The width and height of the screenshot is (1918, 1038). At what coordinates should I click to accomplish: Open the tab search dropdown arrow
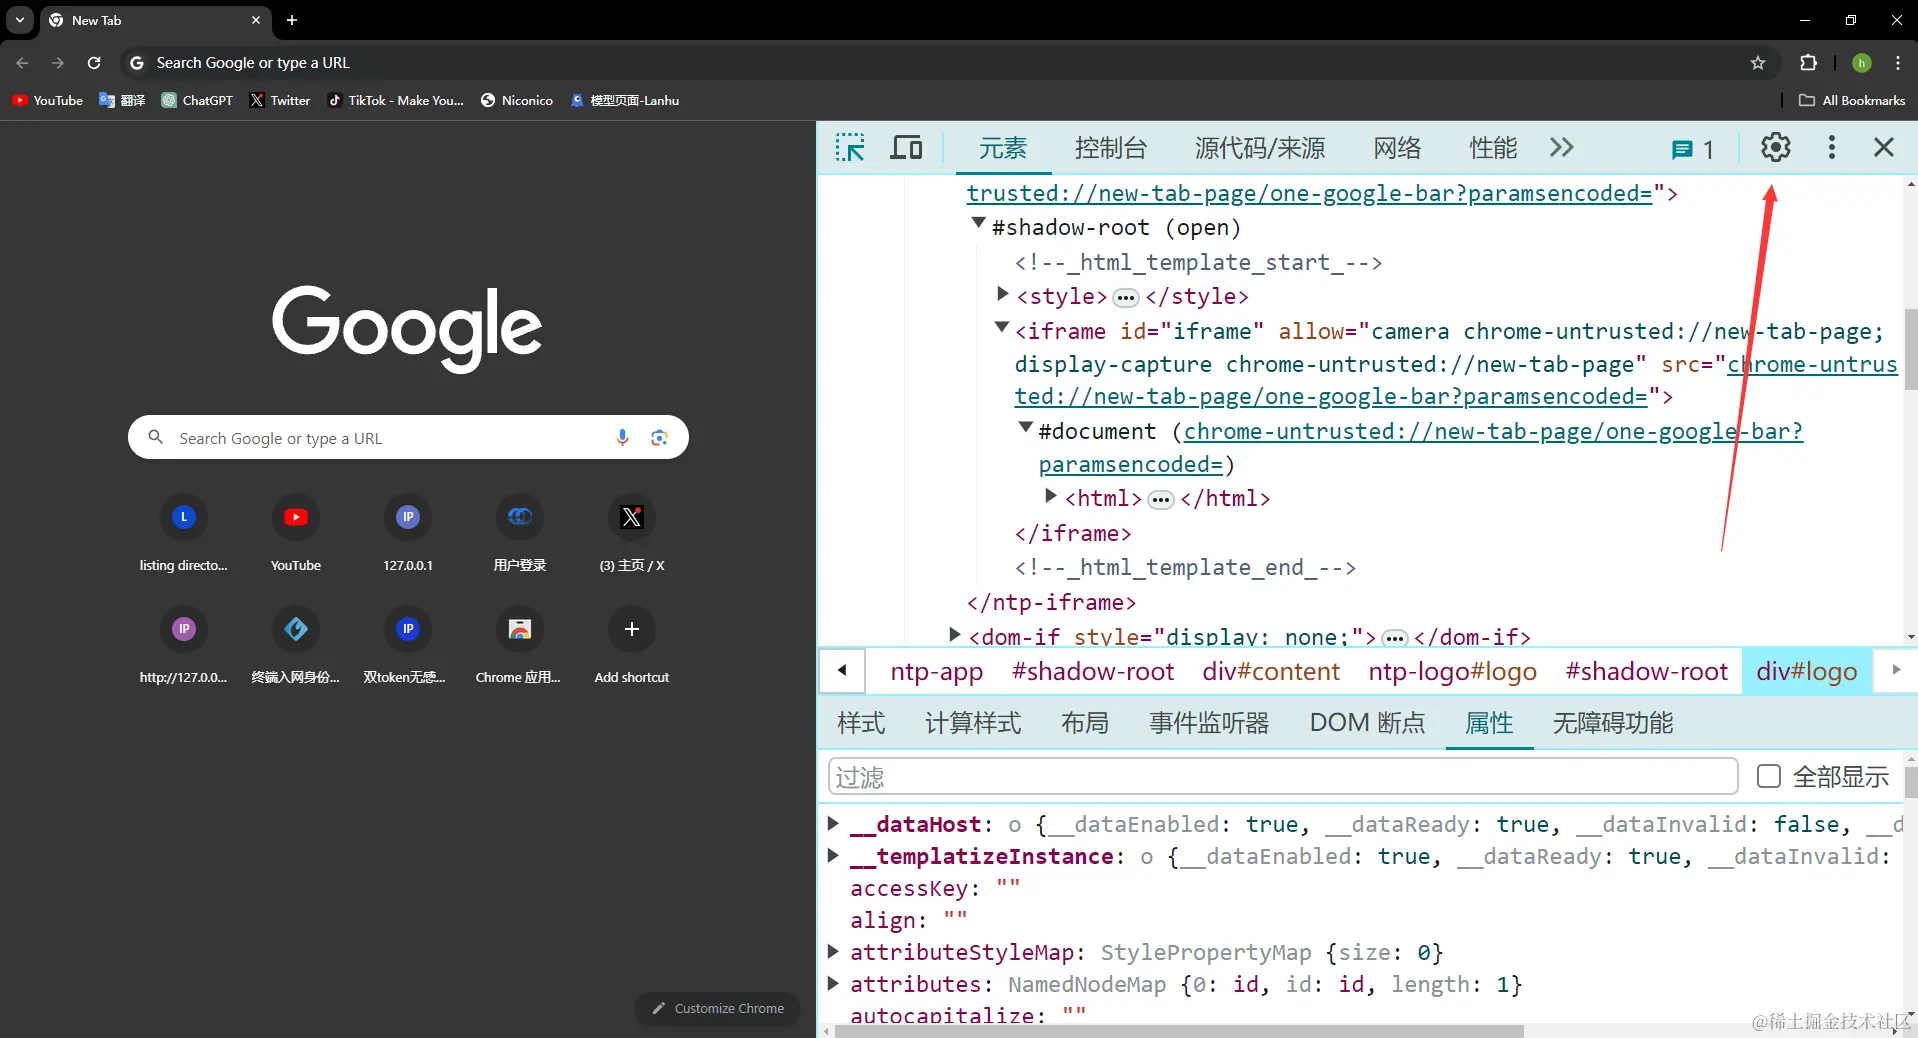click(x=20, y=20)
